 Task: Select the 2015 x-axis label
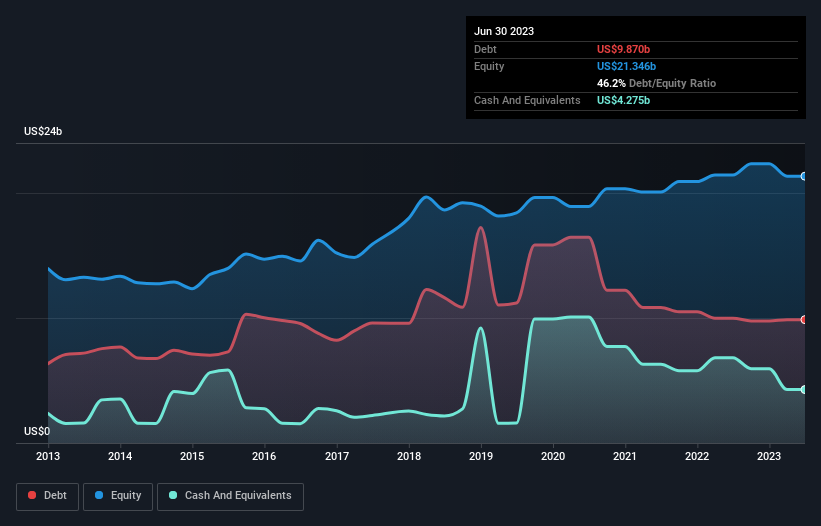pos(192,456)
